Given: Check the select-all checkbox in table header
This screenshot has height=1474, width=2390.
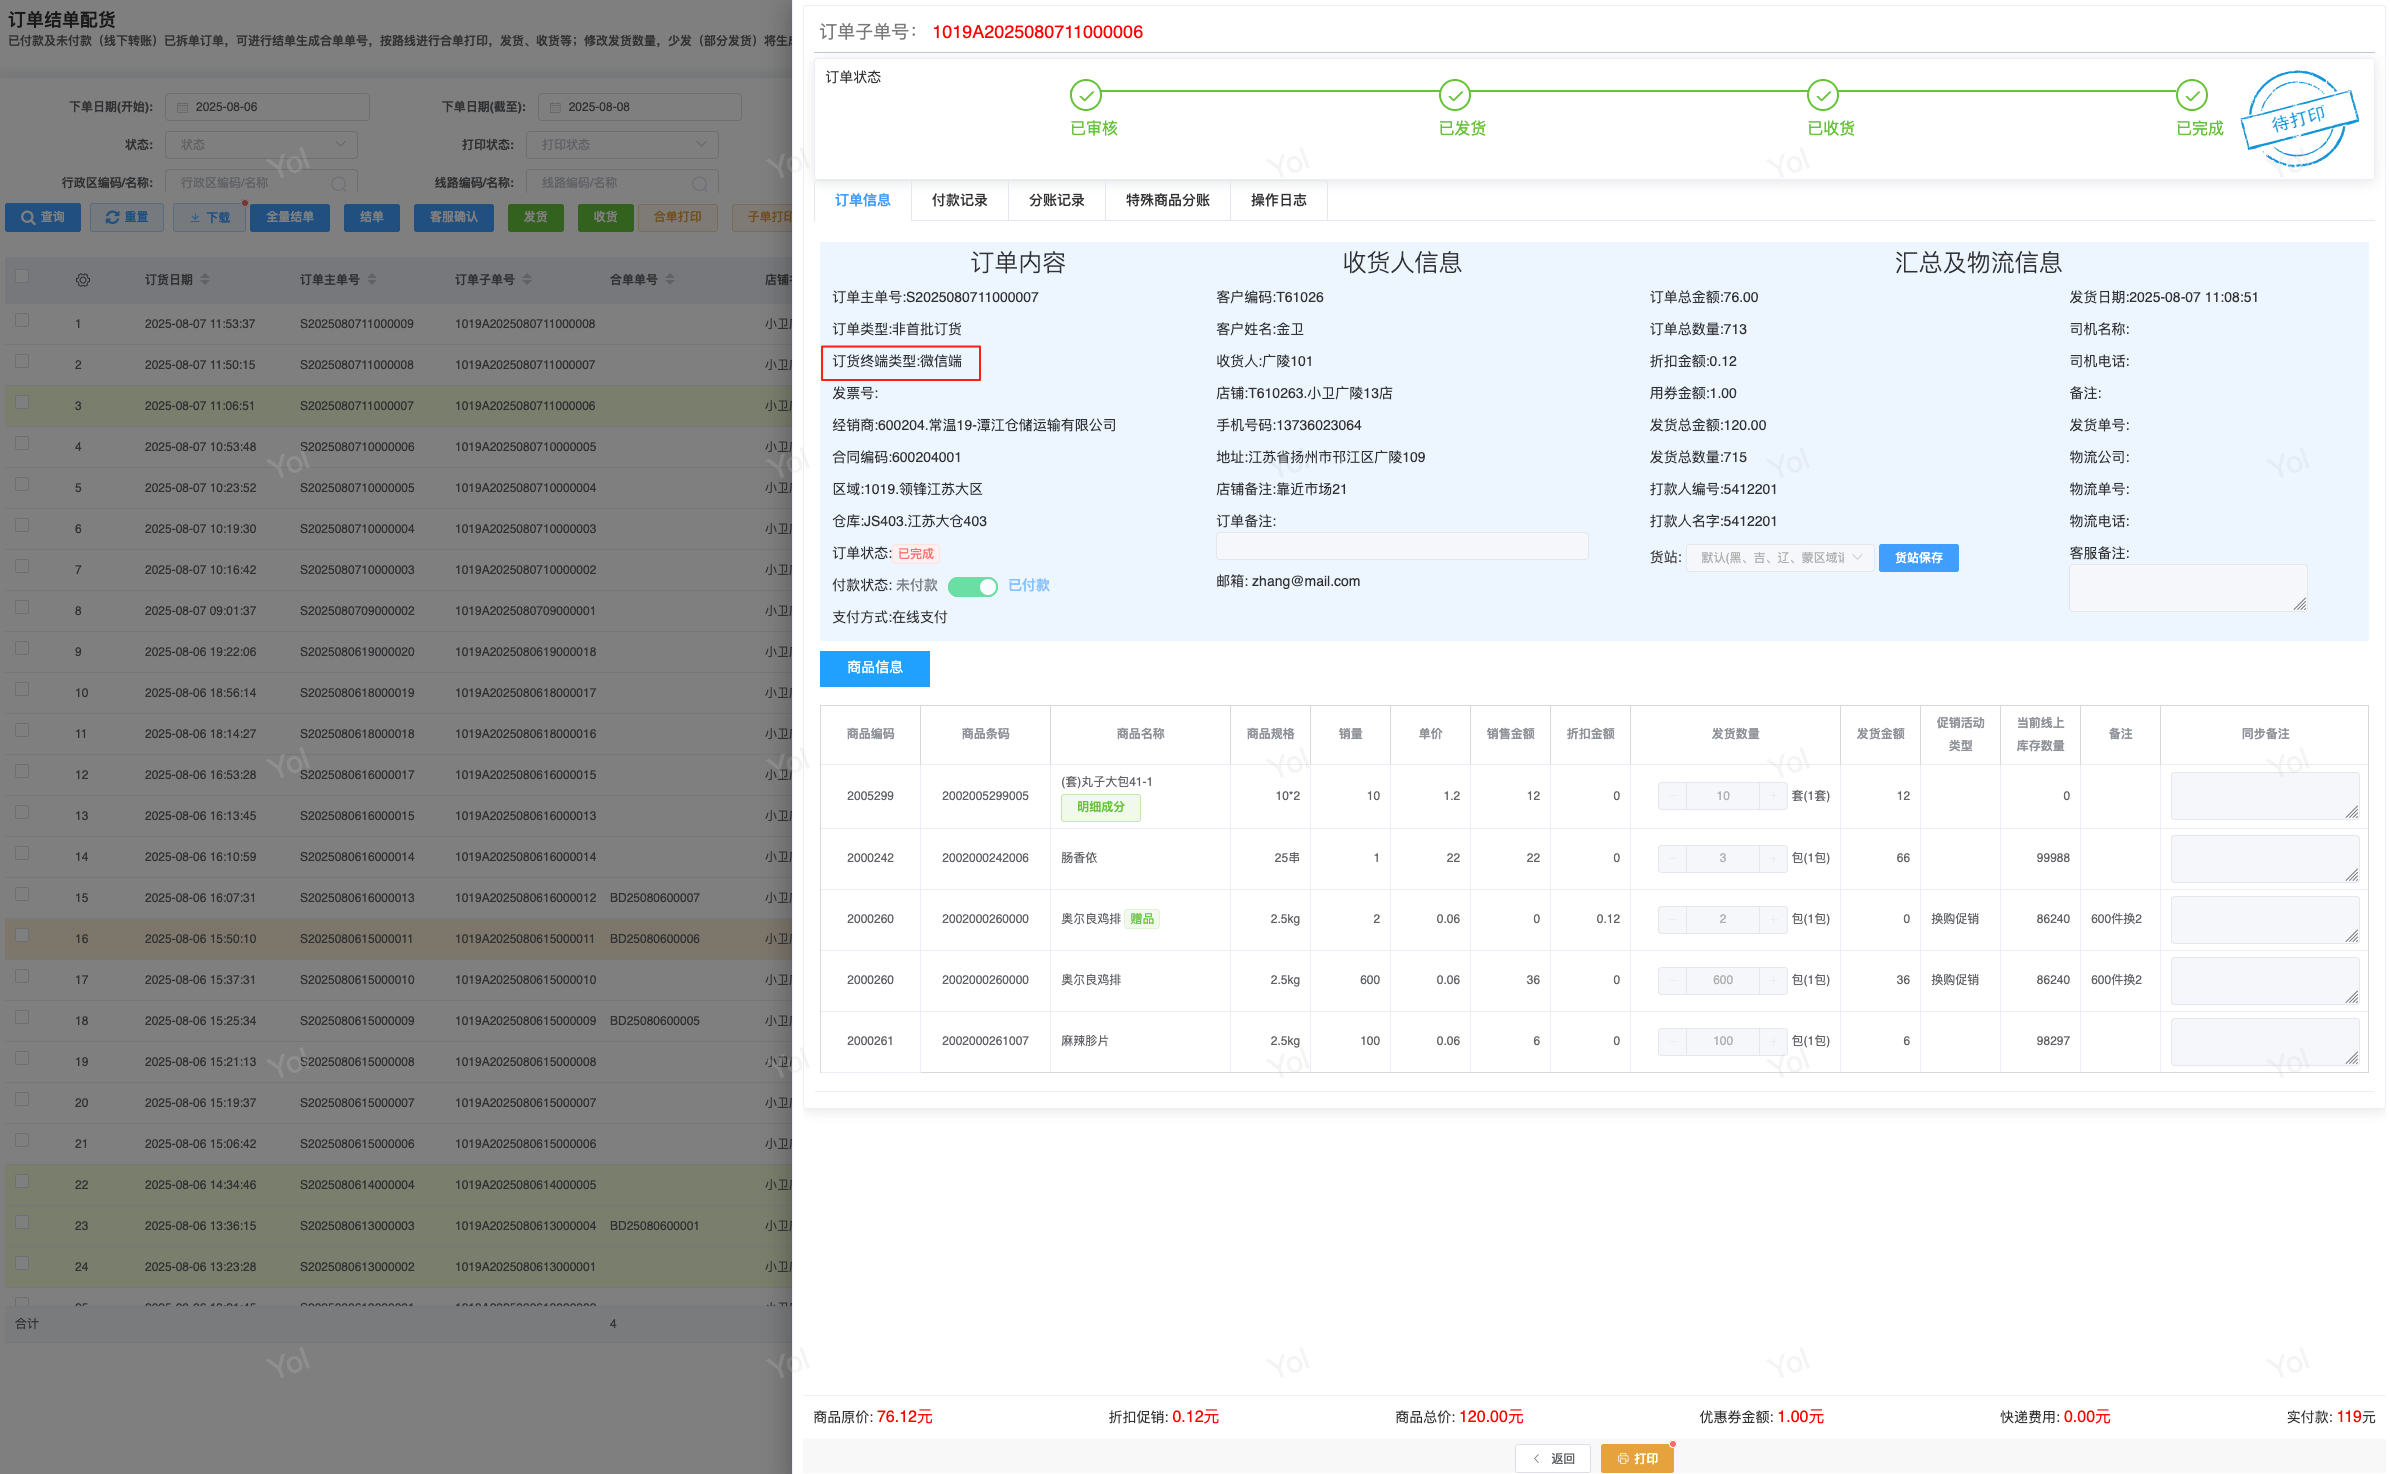Looking at the screenshot, I should pyautogui.click(x=22, y=277).
